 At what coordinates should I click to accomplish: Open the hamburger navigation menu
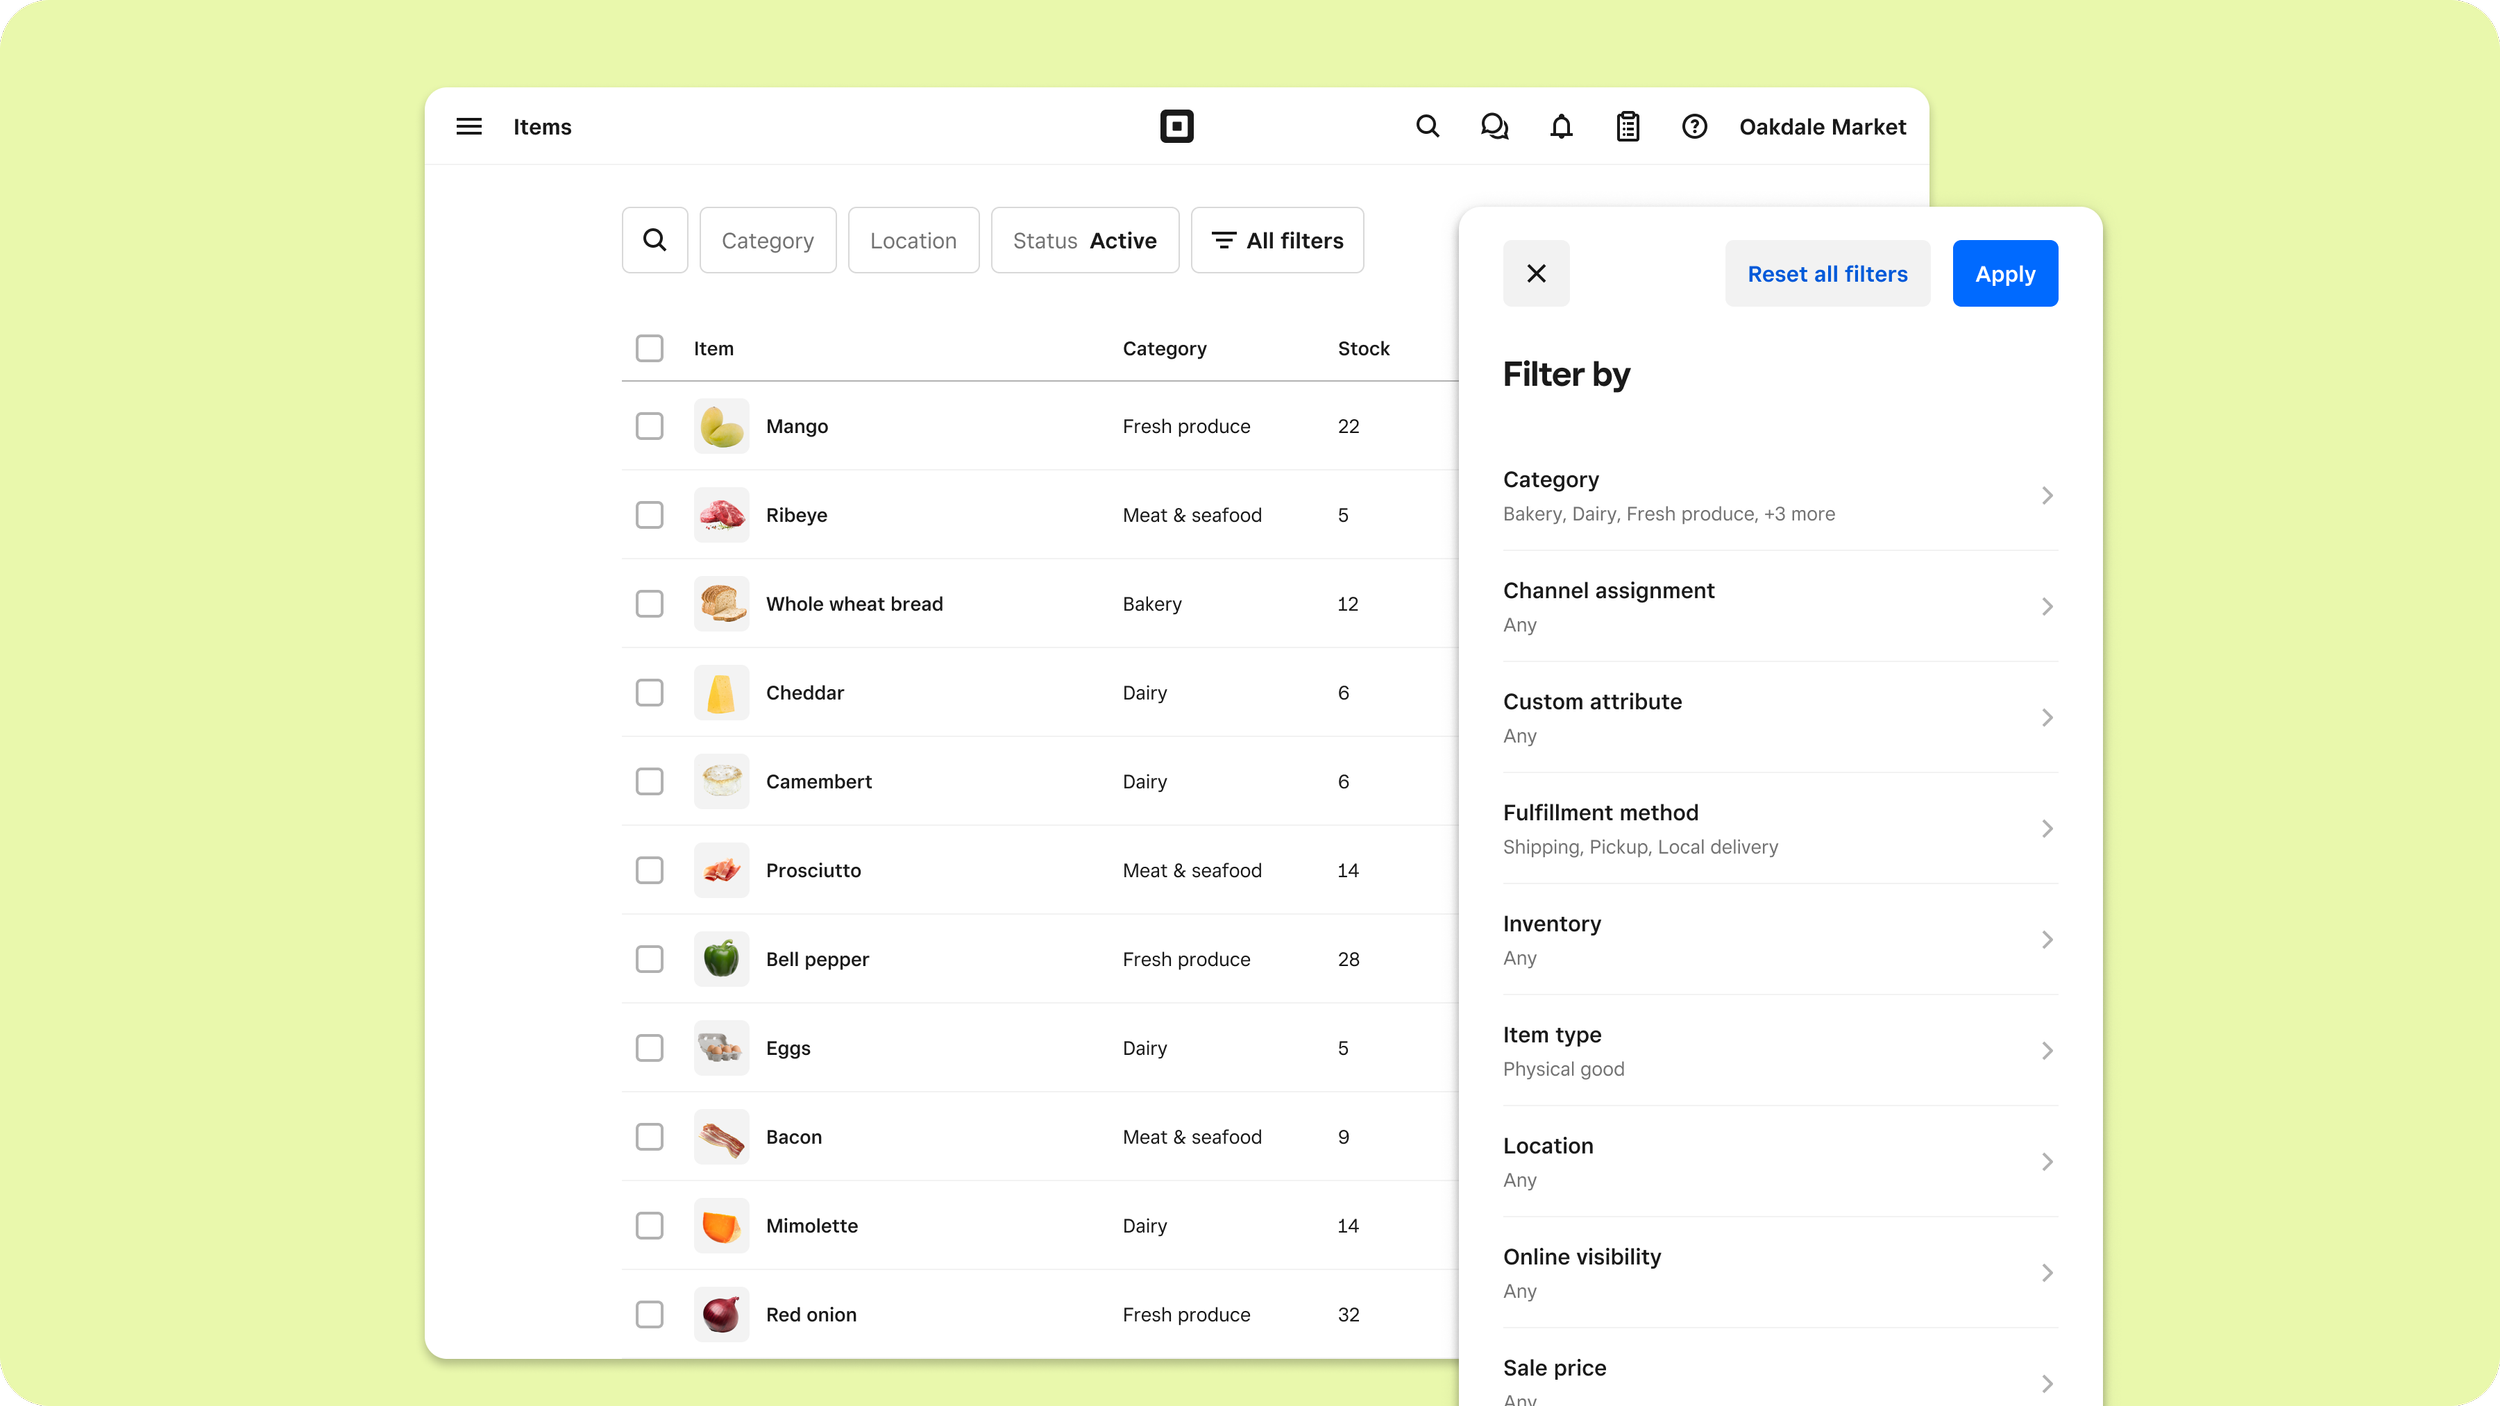pos(469,127)
